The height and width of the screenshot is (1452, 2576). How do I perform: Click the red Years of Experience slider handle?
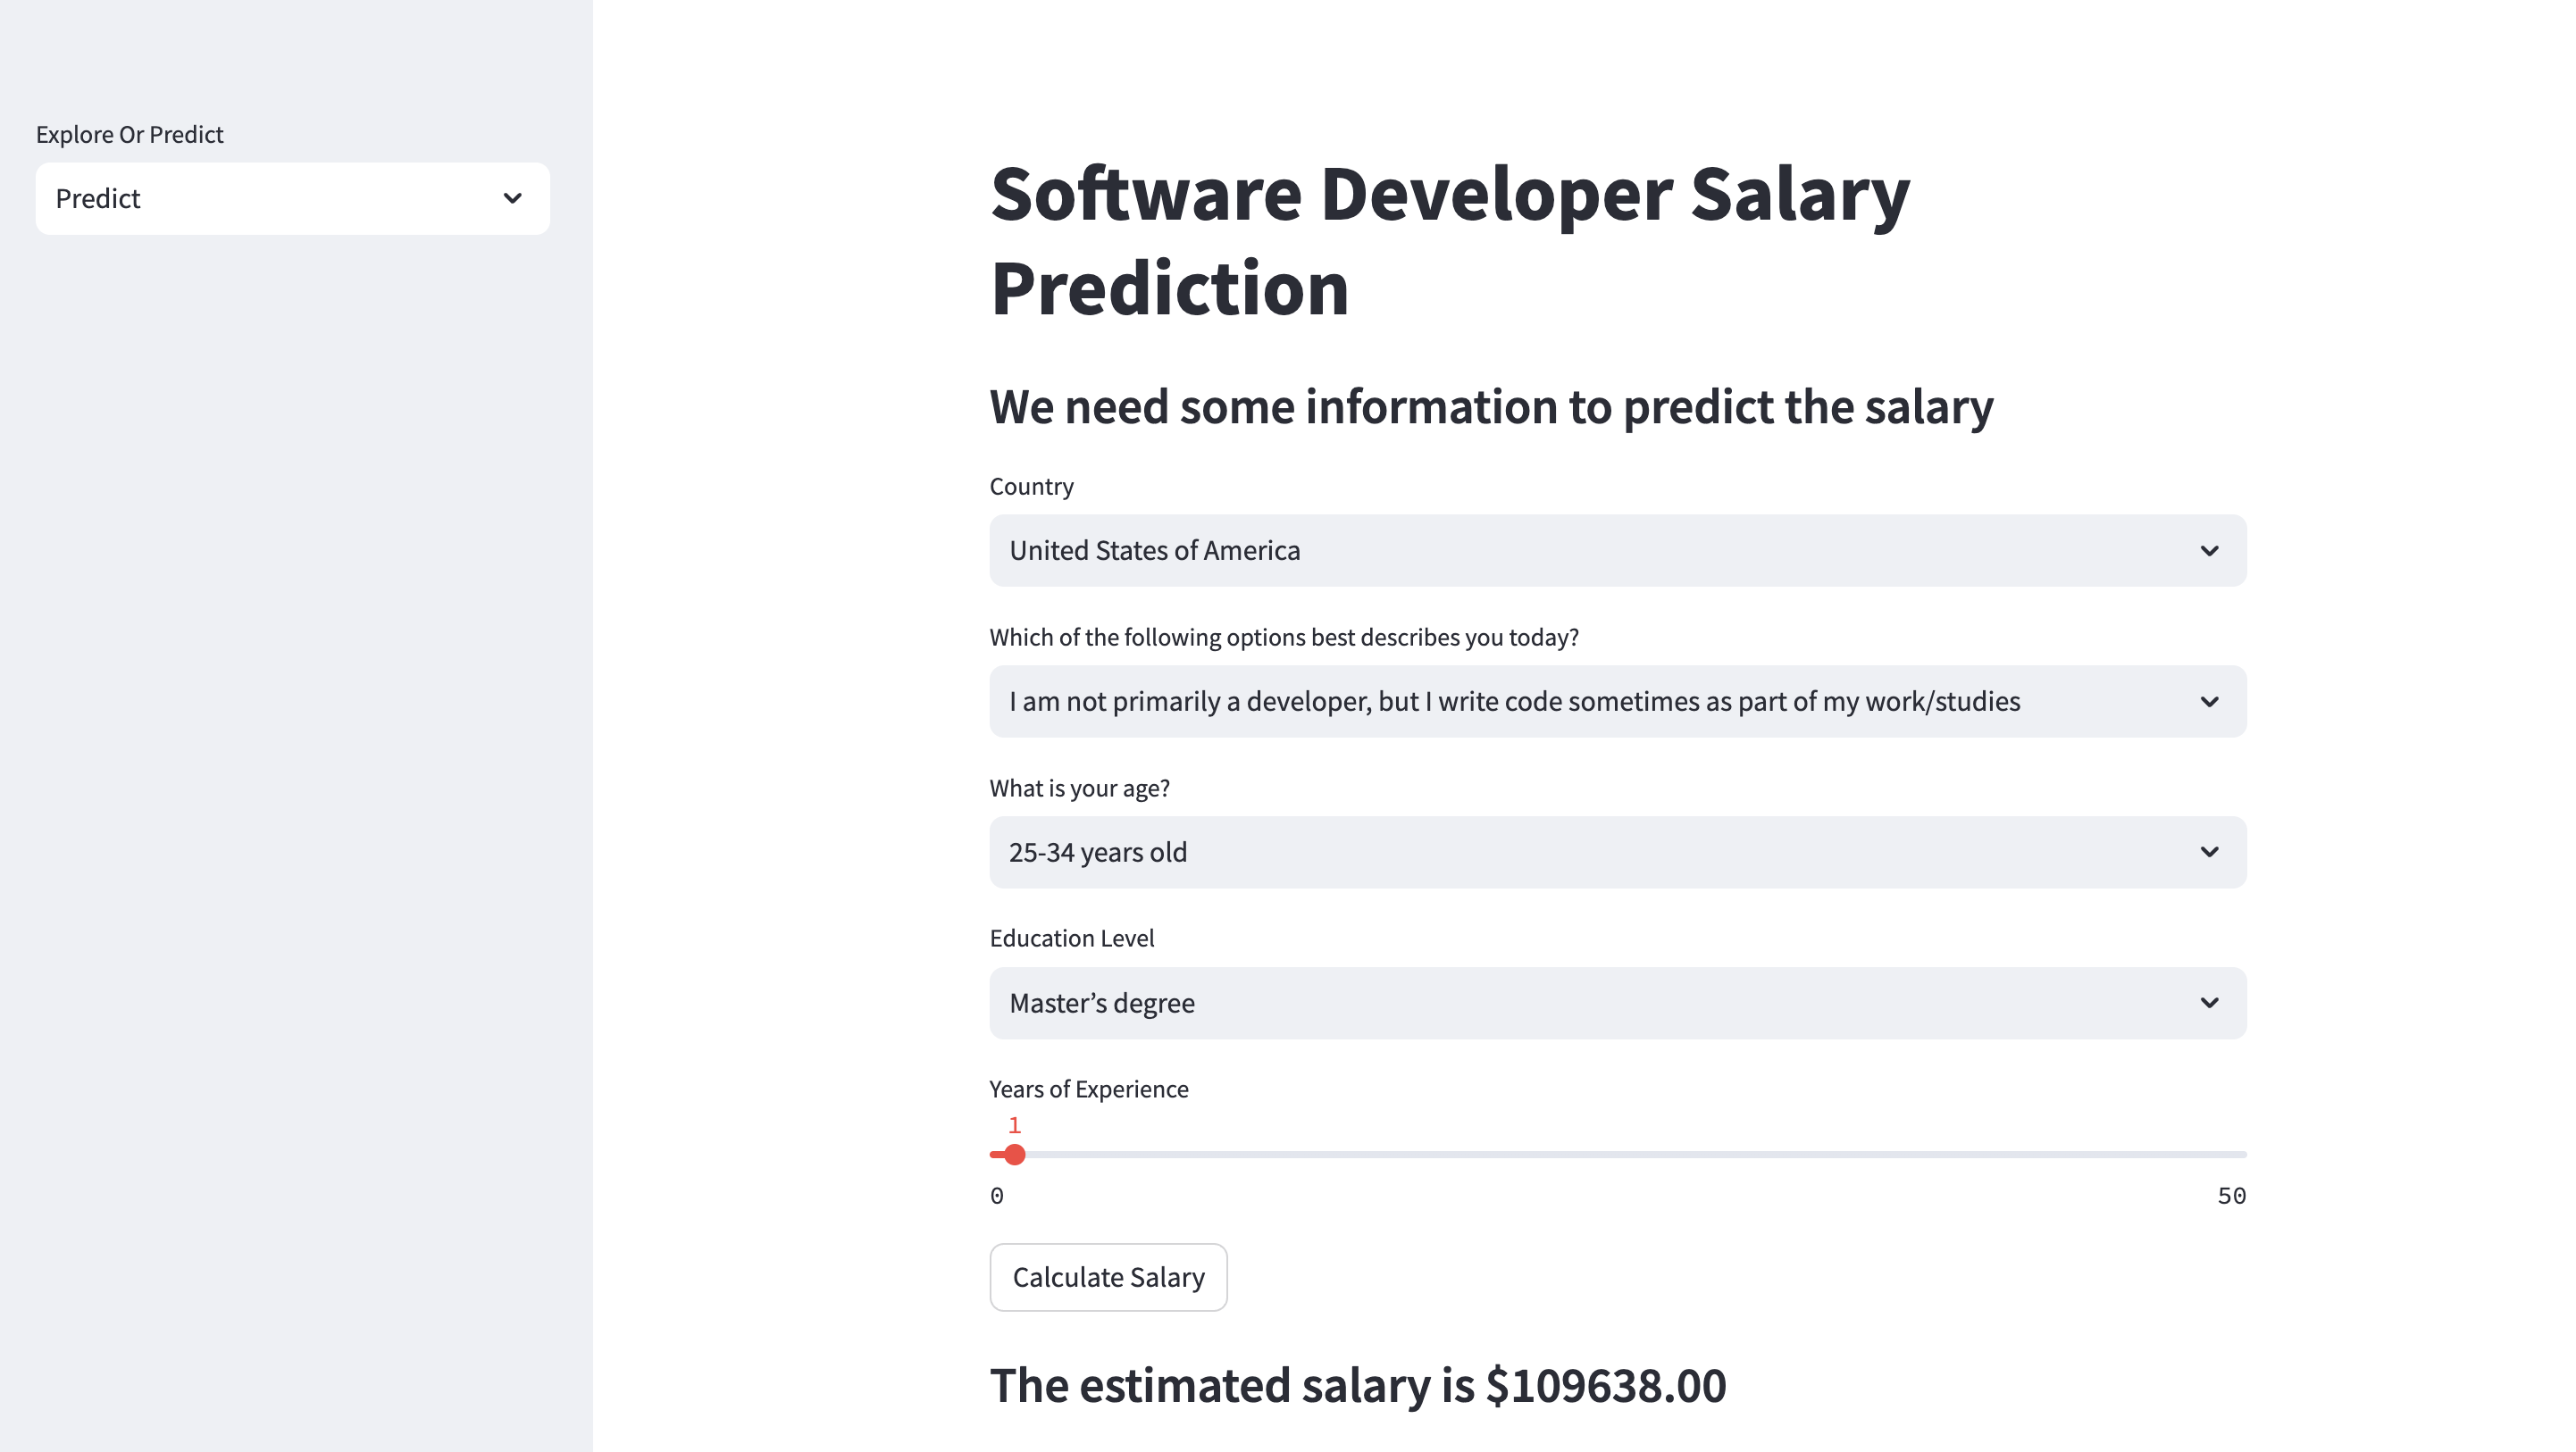(1014, 1155)
